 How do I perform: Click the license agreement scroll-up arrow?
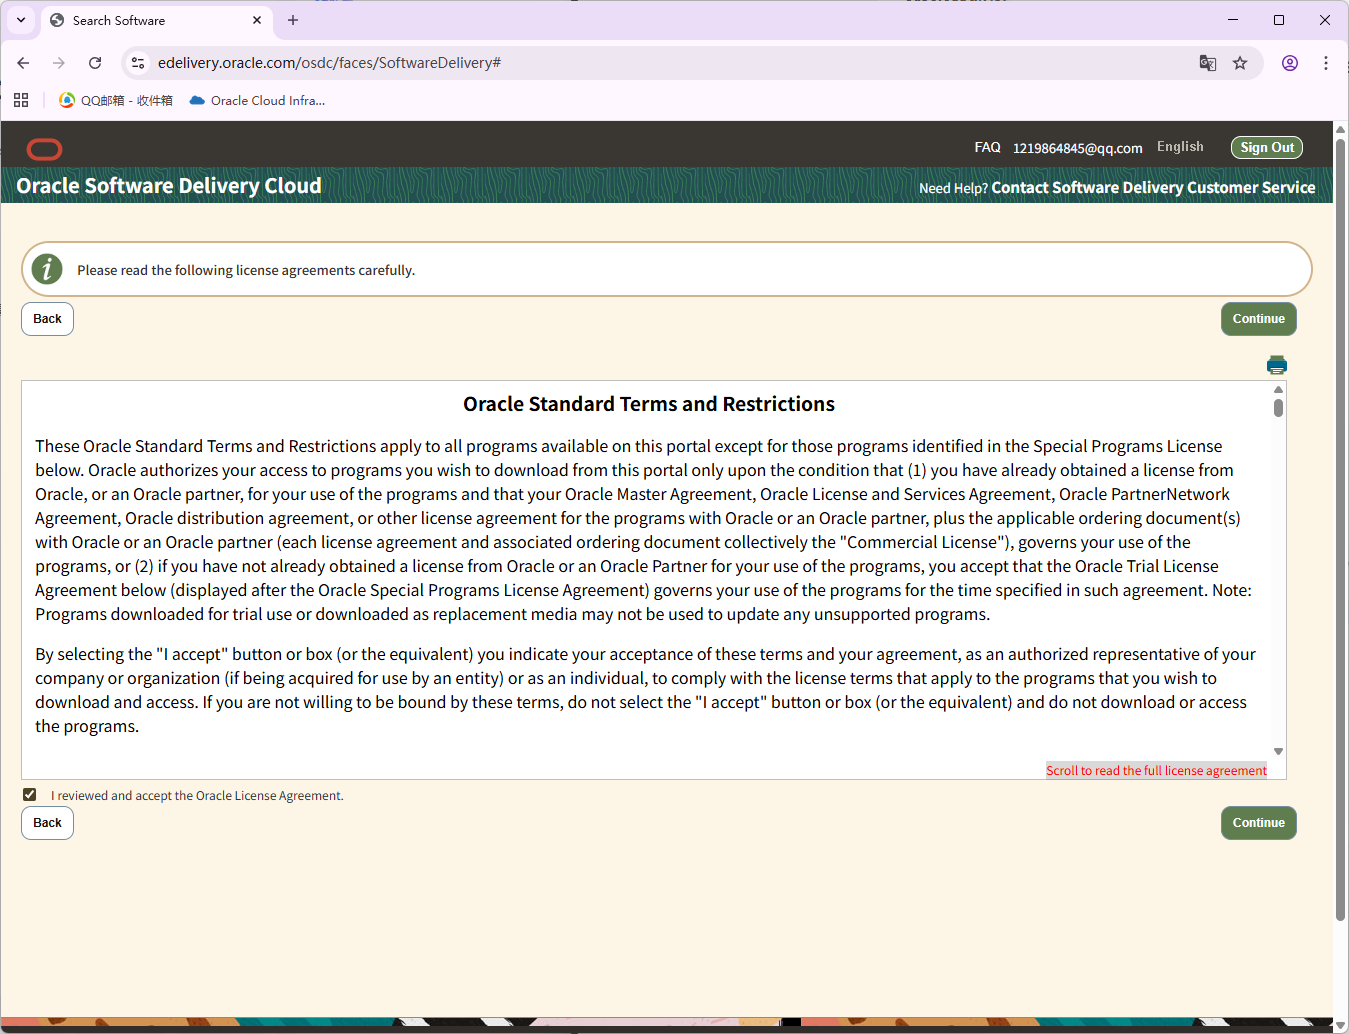click(x=1278, y=389)
